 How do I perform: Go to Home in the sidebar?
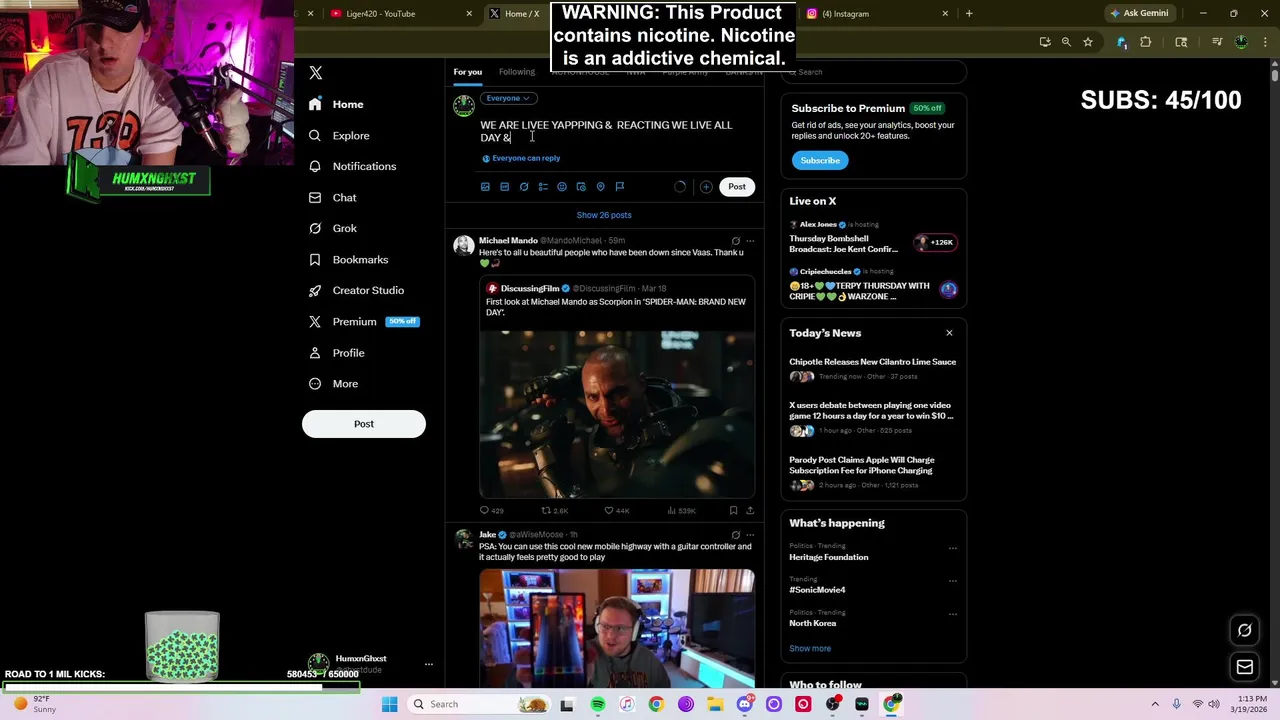click(x=336, y=104)
